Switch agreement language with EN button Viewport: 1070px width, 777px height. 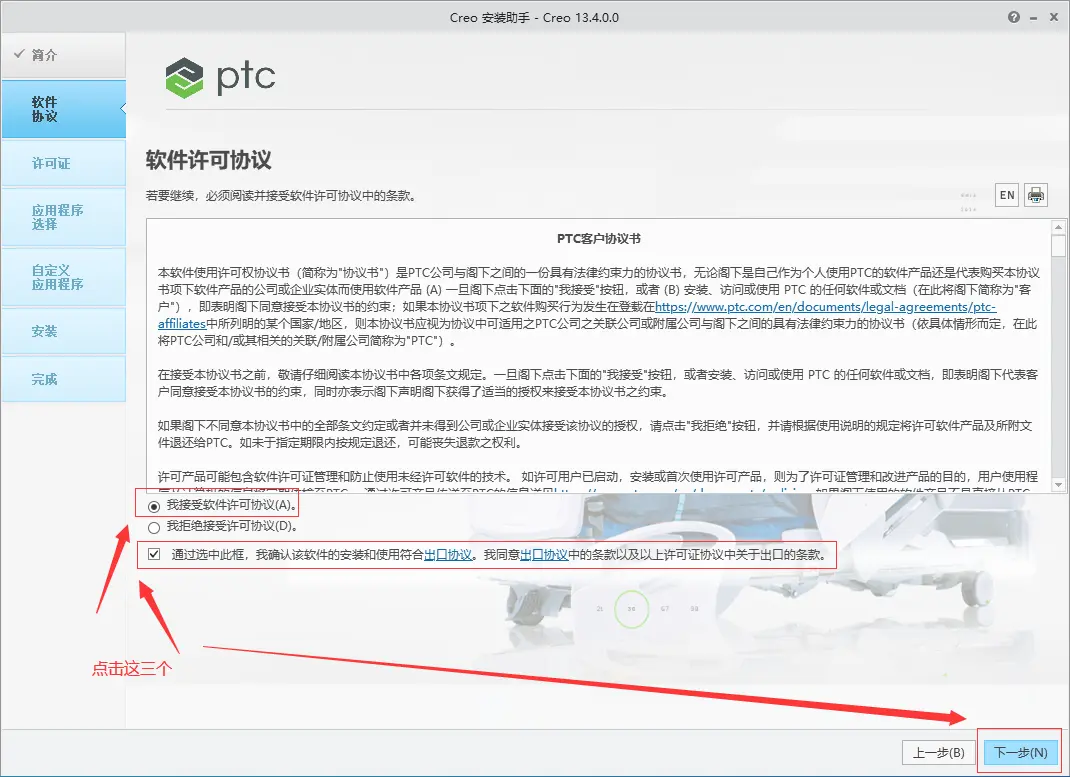(x=1007, y=195)
